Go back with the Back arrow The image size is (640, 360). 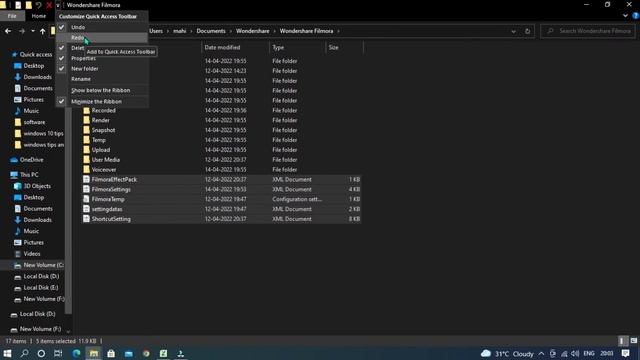click(x=8, y=31)
